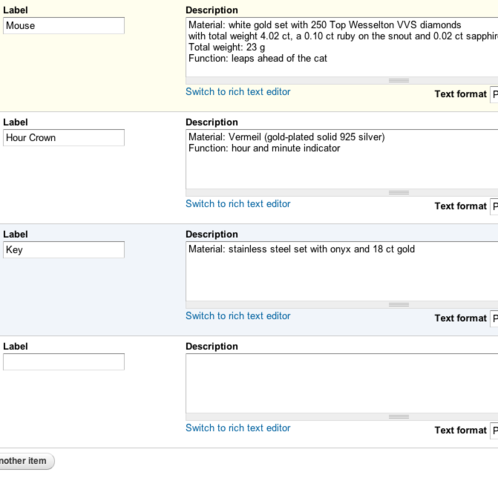Grab the resize grip under Mouse description
Image resolution: width=498 pixels, height=478 pixels.
point(399,80)
